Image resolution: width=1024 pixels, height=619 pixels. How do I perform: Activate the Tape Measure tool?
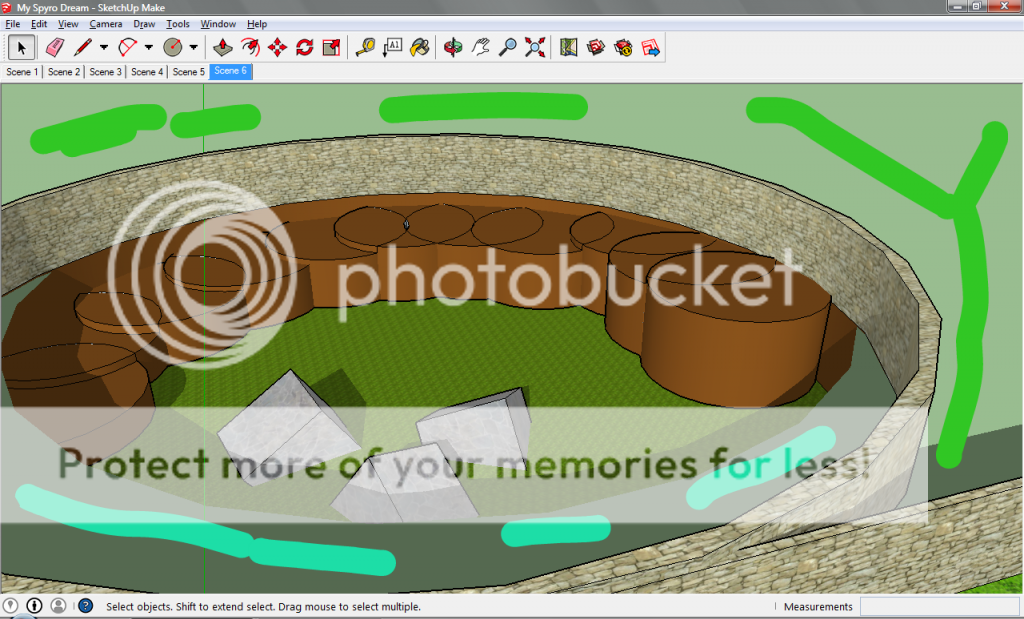pos(365,47)
